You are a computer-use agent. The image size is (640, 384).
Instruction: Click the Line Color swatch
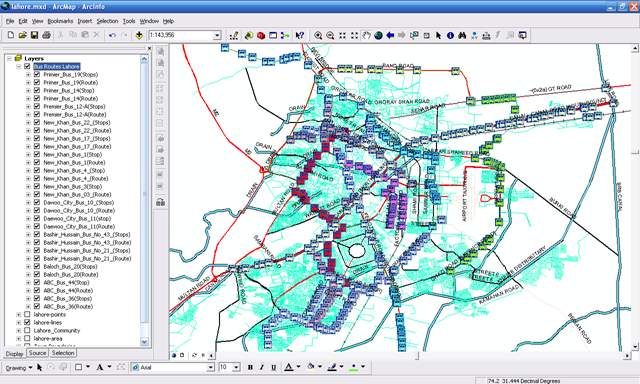coord(332,367)
